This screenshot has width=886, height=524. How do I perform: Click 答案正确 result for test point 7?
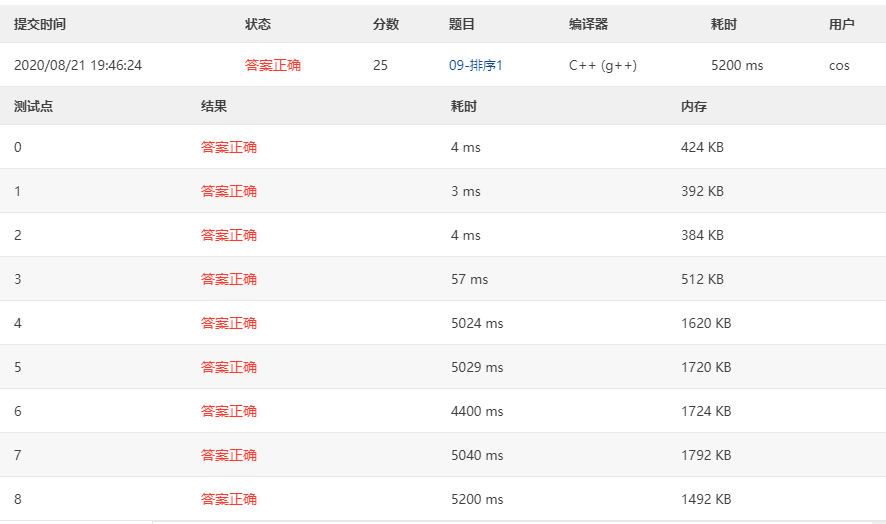(x=229, y=456)
